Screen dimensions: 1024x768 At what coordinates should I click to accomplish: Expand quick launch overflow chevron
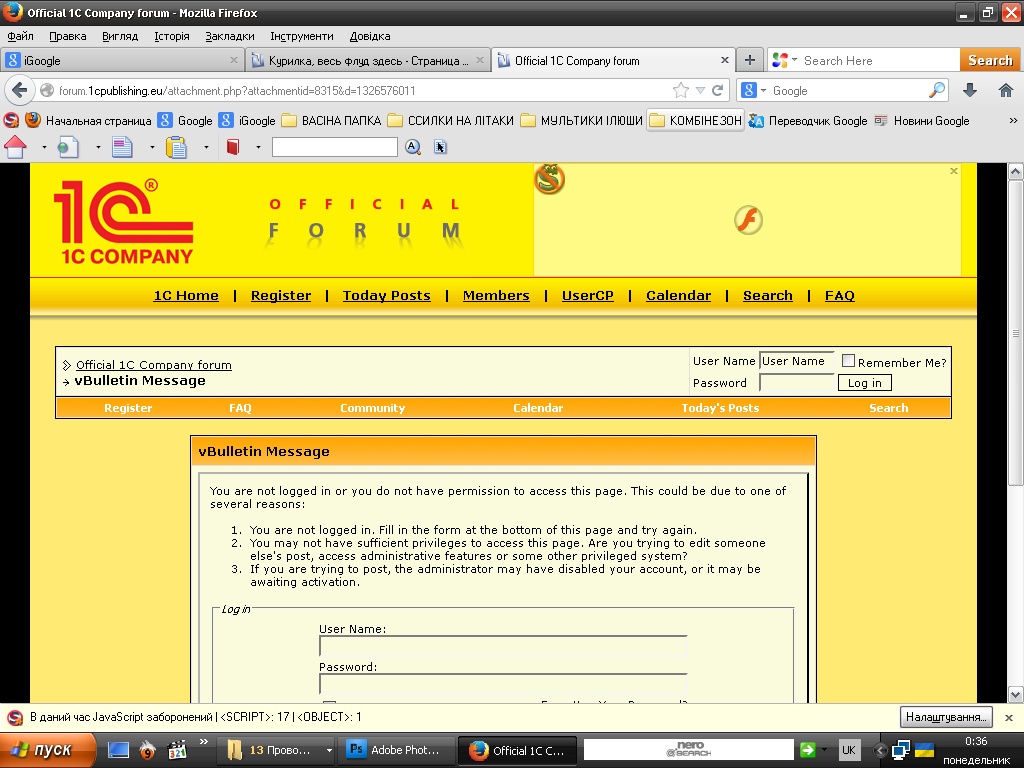click(x=203, y=741)
